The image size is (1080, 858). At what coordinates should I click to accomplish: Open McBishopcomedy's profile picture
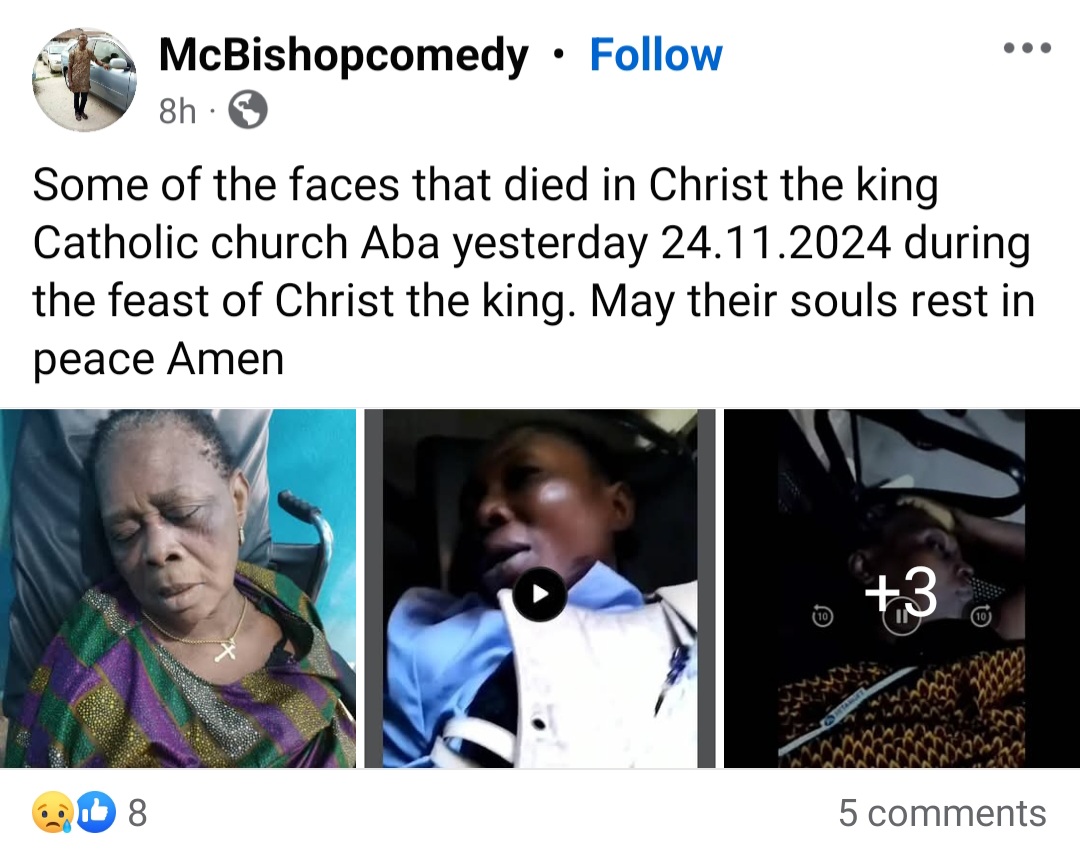click(84, 80)
